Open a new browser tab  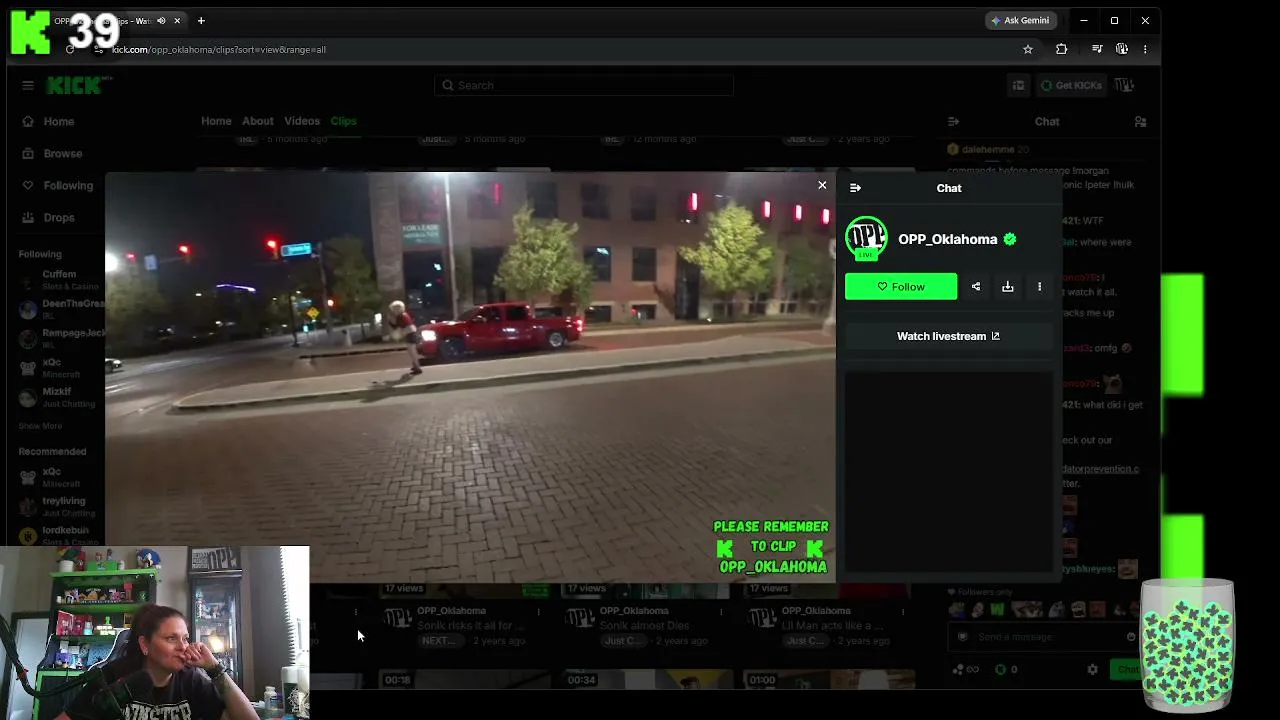click(201, 20)
